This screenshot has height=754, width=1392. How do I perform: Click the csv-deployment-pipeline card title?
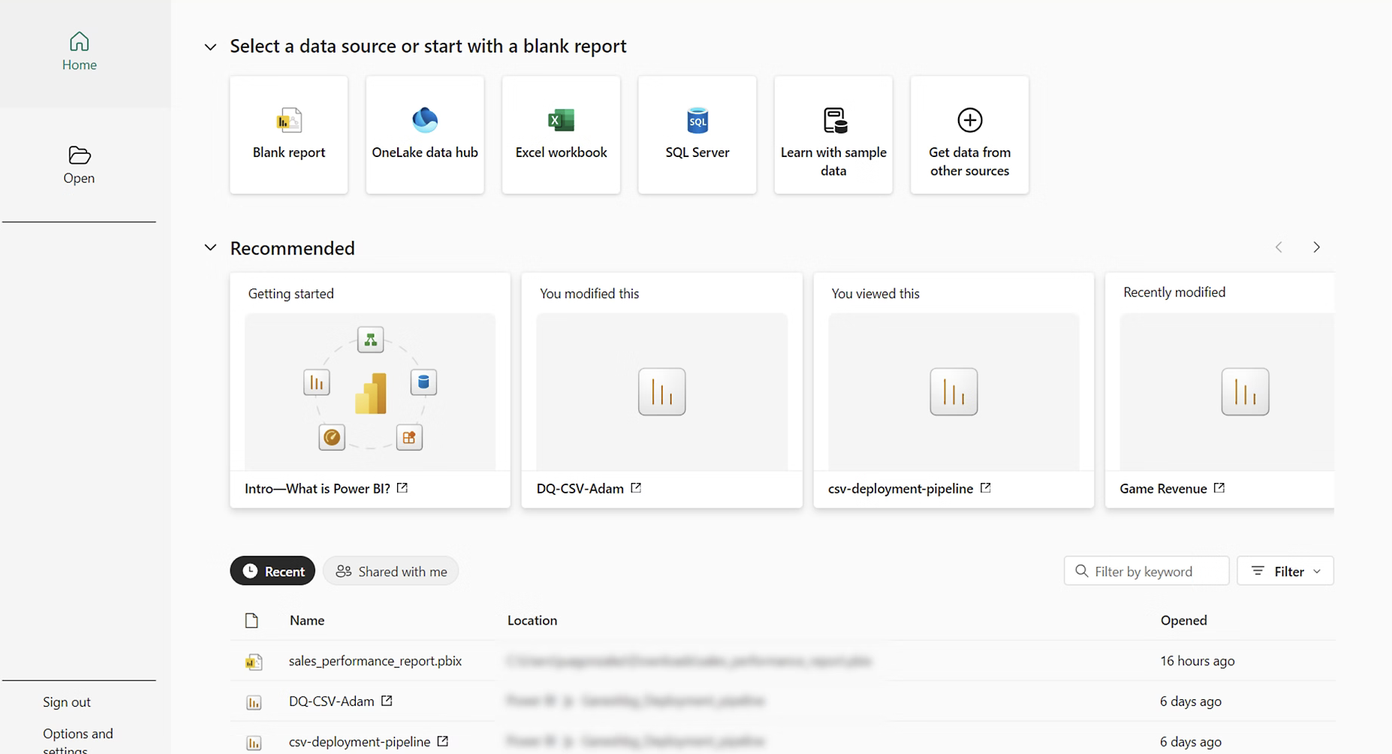point(900,488)
